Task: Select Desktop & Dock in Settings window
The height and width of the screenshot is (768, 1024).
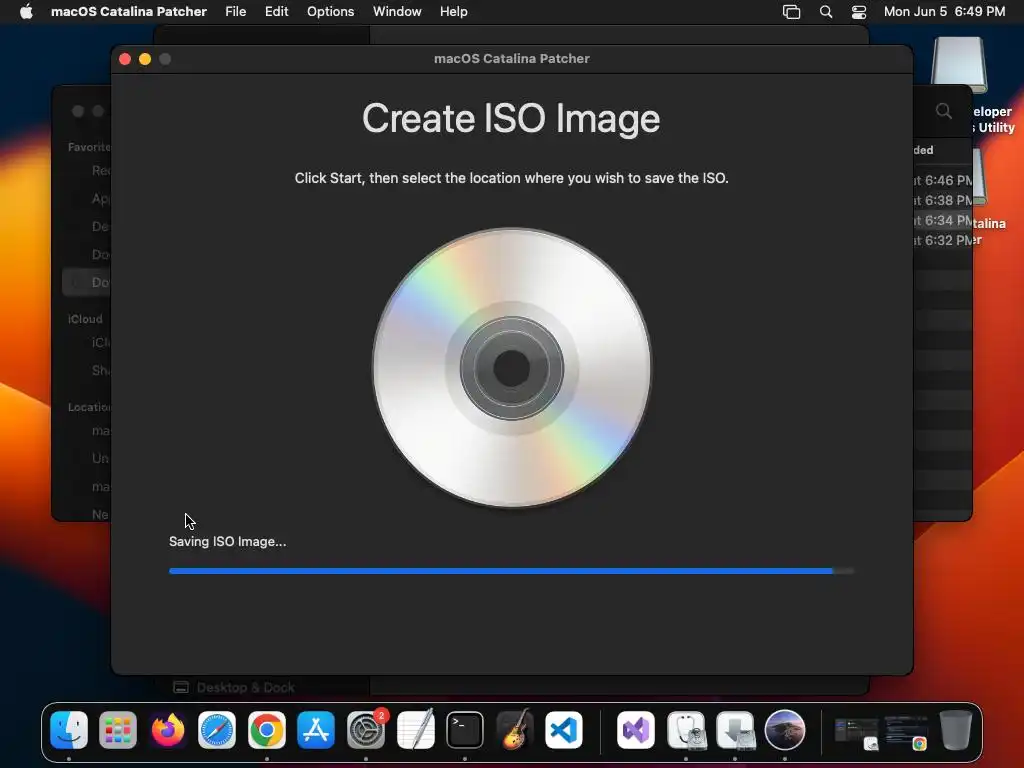Action: pyautogui.click(x=234, y=688)
